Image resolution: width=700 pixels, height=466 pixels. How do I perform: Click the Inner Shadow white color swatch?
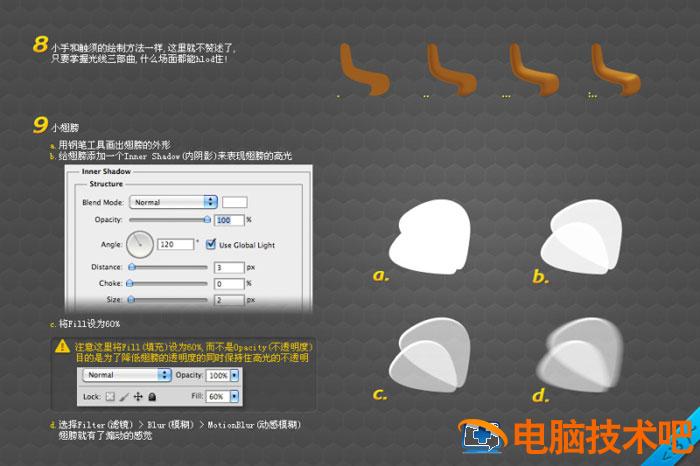coord(235,202)
